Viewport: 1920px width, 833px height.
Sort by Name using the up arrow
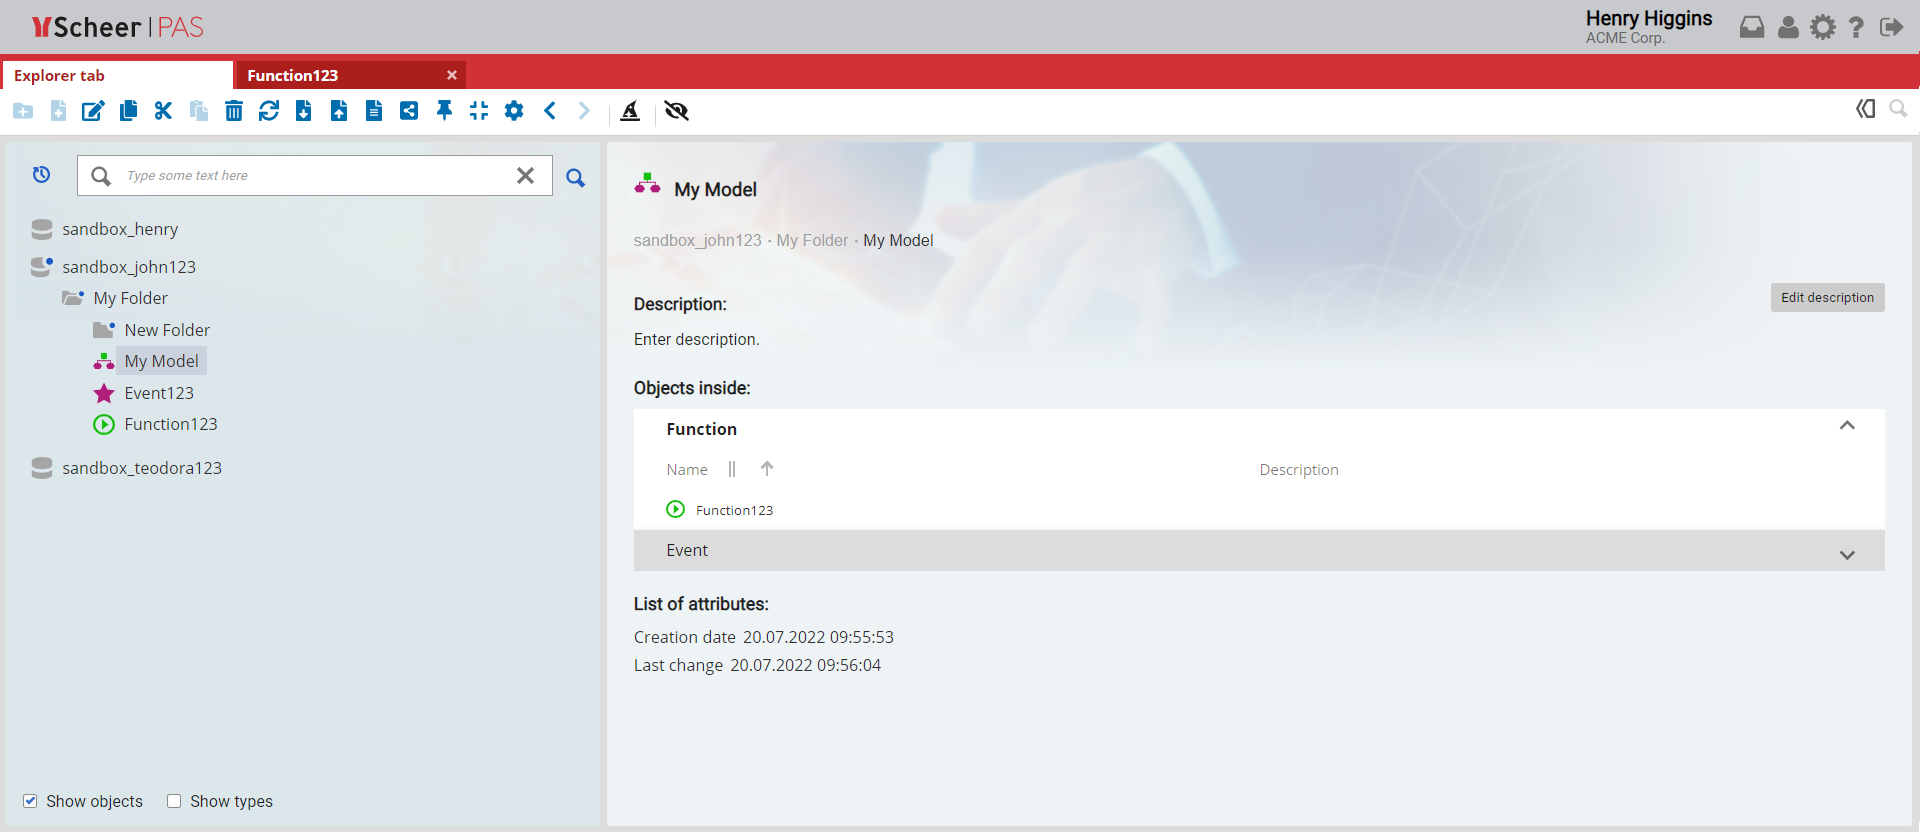767,468
